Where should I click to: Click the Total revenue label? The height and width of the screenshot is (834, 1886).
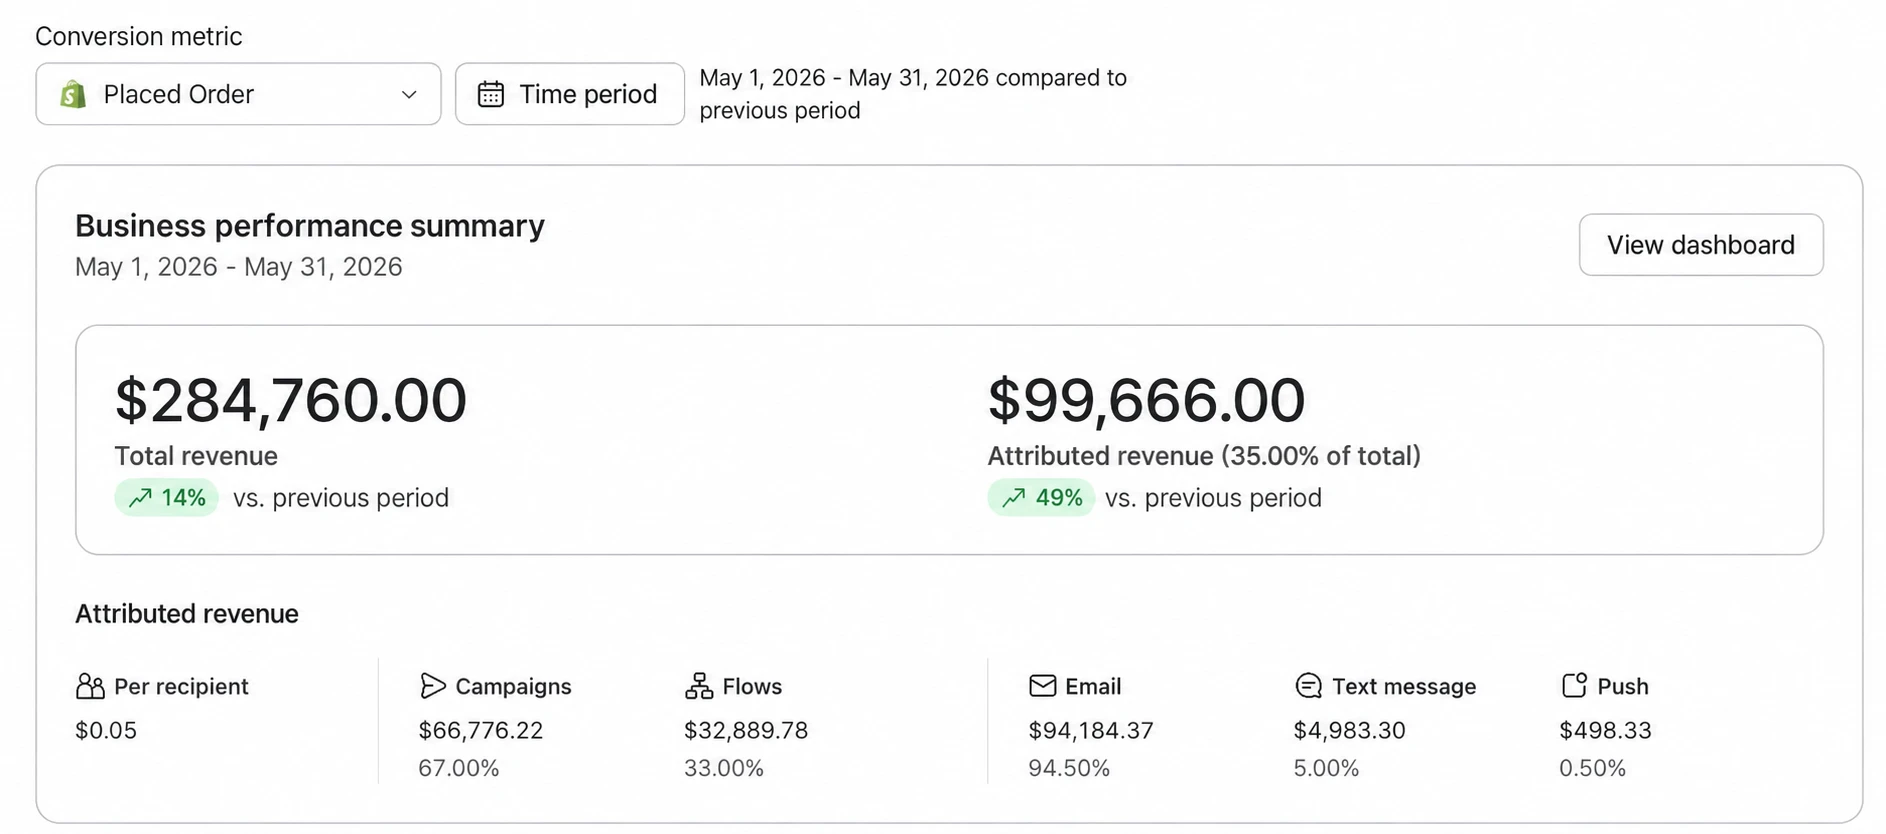click(196, 456)
